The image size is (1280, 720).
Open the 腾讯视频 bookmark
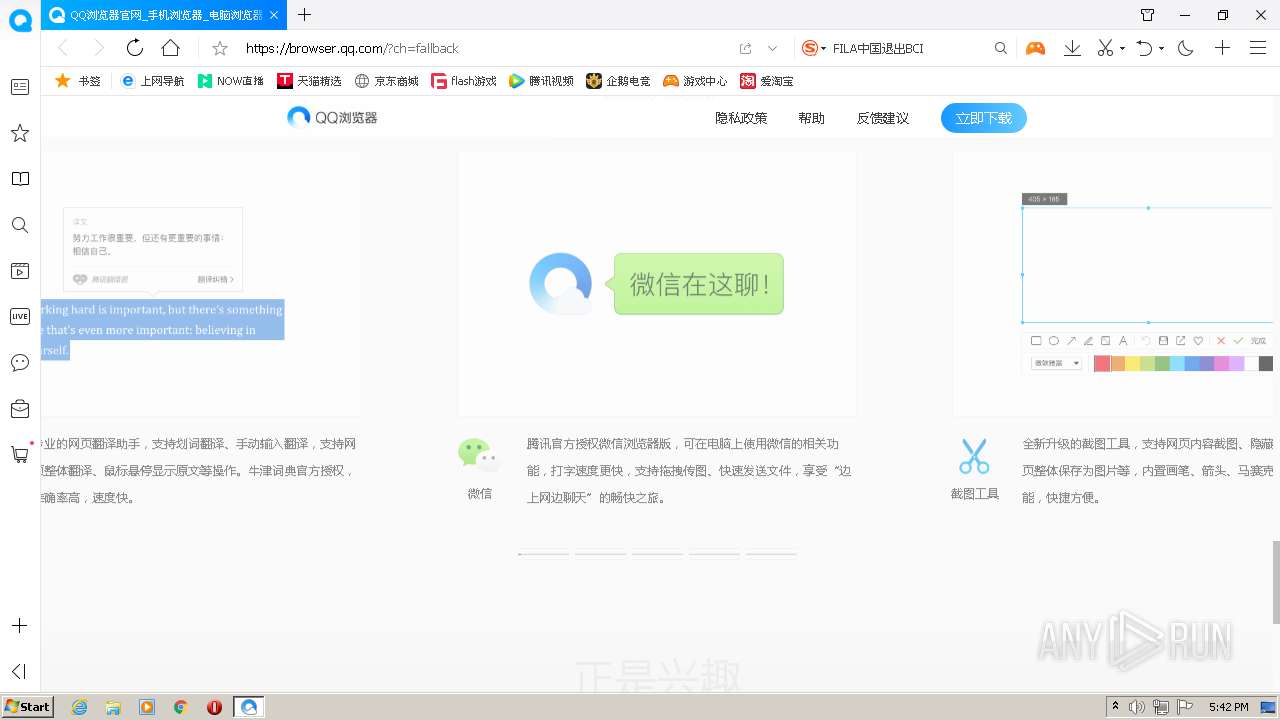541,81
